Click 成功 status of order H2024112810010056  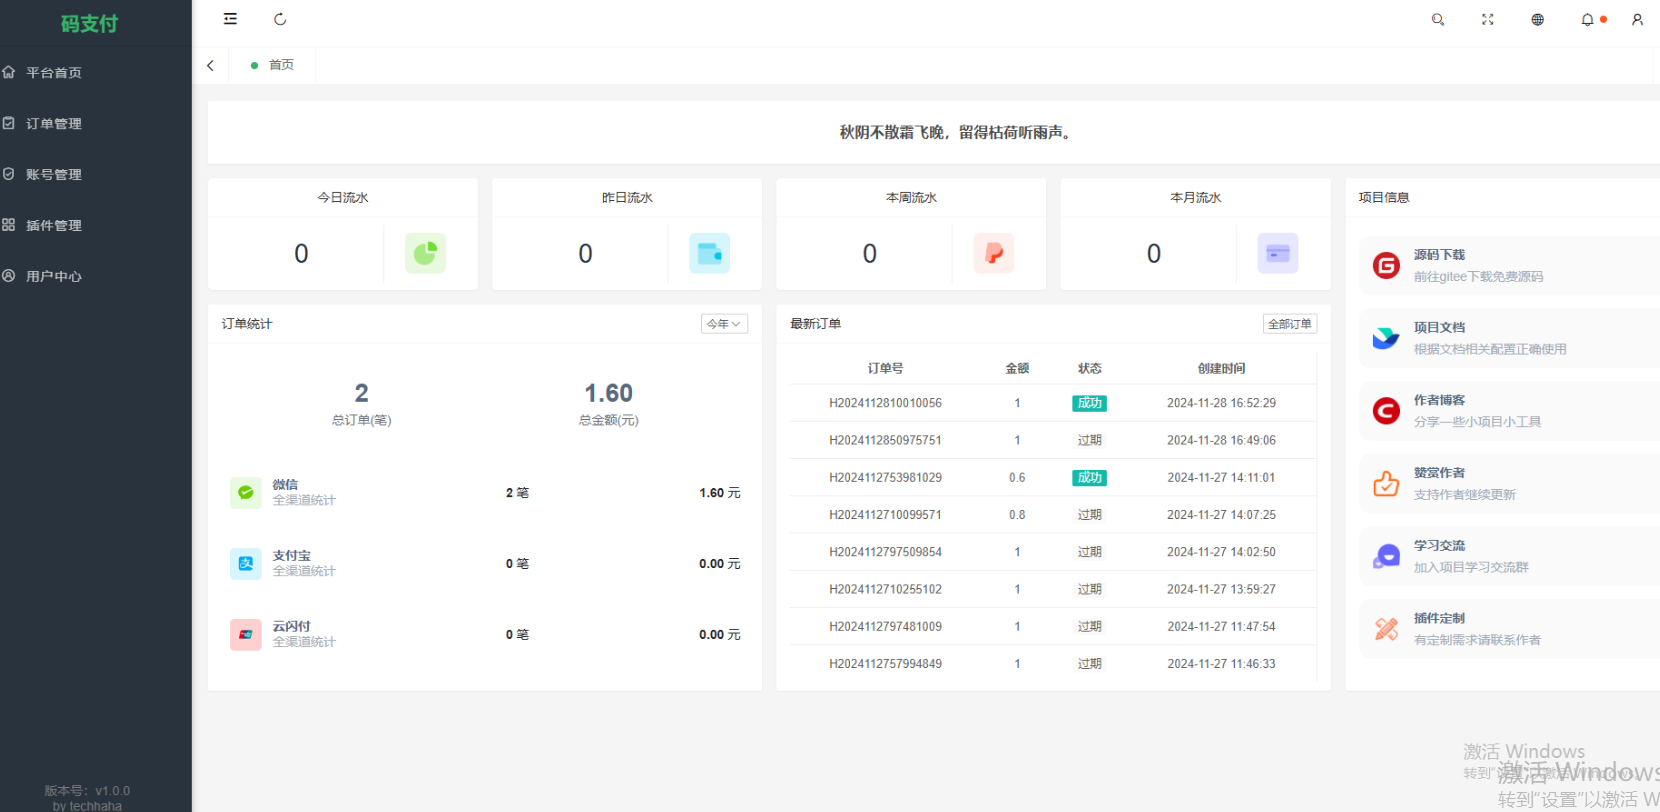click(x=1089, y=403)
